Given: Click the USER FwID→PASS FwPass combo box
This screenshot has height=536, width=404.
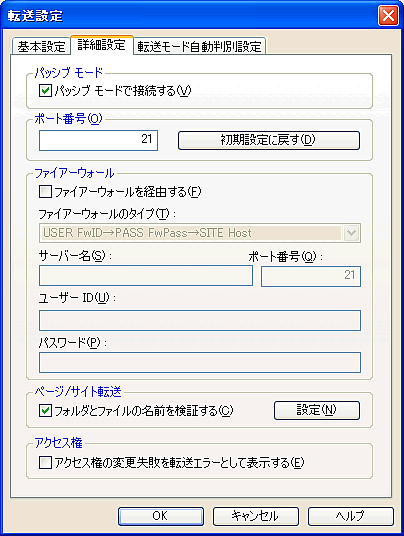Looking at the screenshot, I should (x=200, y=233).
